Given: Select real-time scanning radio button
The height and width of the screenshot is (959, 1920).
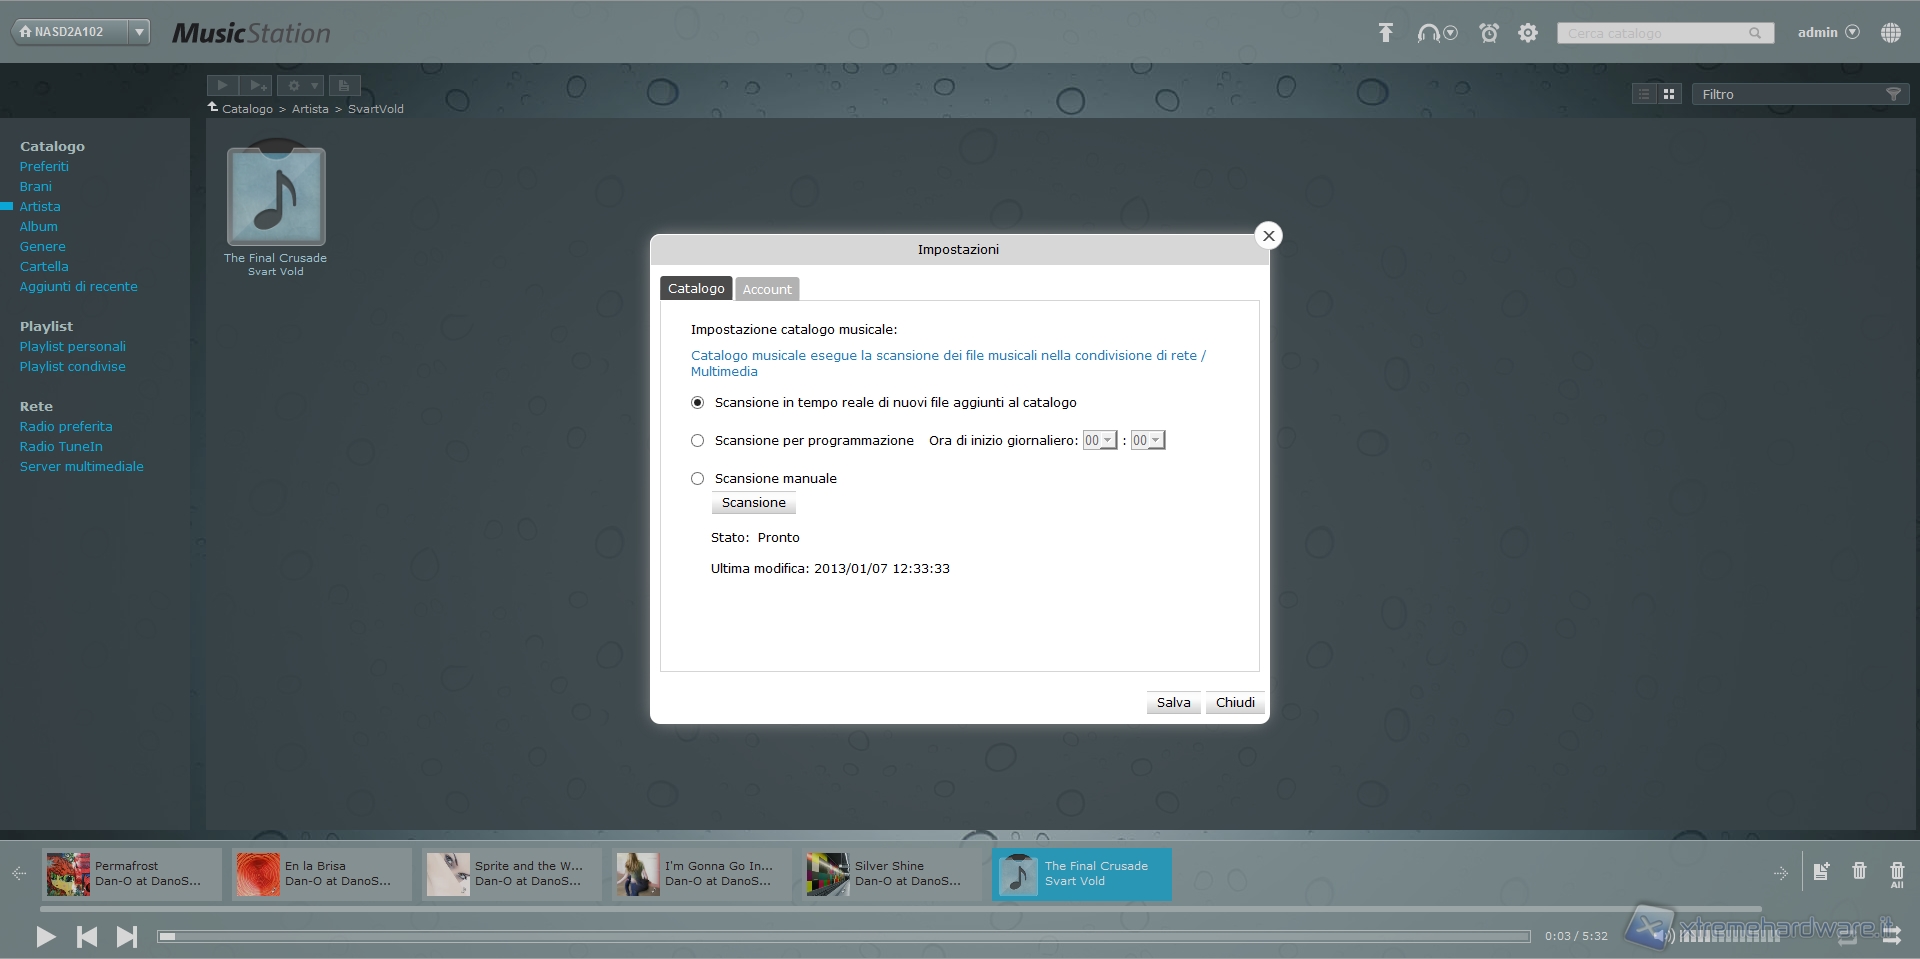Looking at the screenshot, I should point(698,403).
